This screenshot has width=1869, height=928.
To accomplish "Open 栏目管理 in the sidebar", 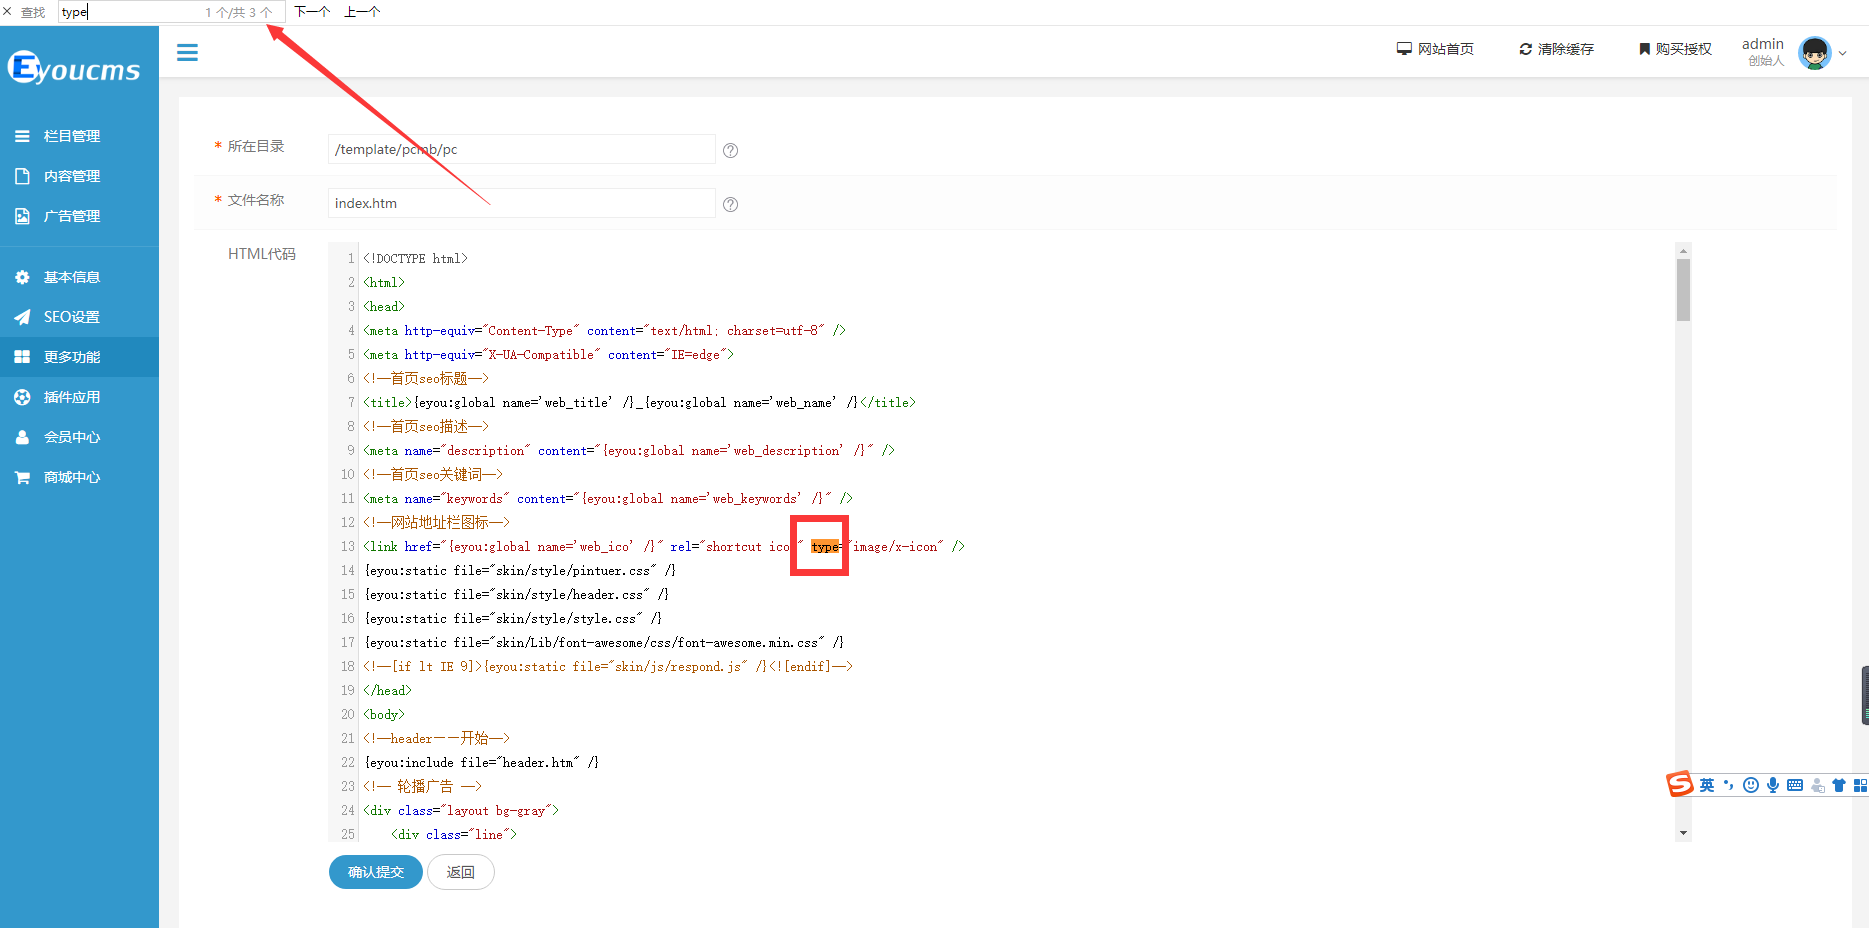I will (71, 136).
